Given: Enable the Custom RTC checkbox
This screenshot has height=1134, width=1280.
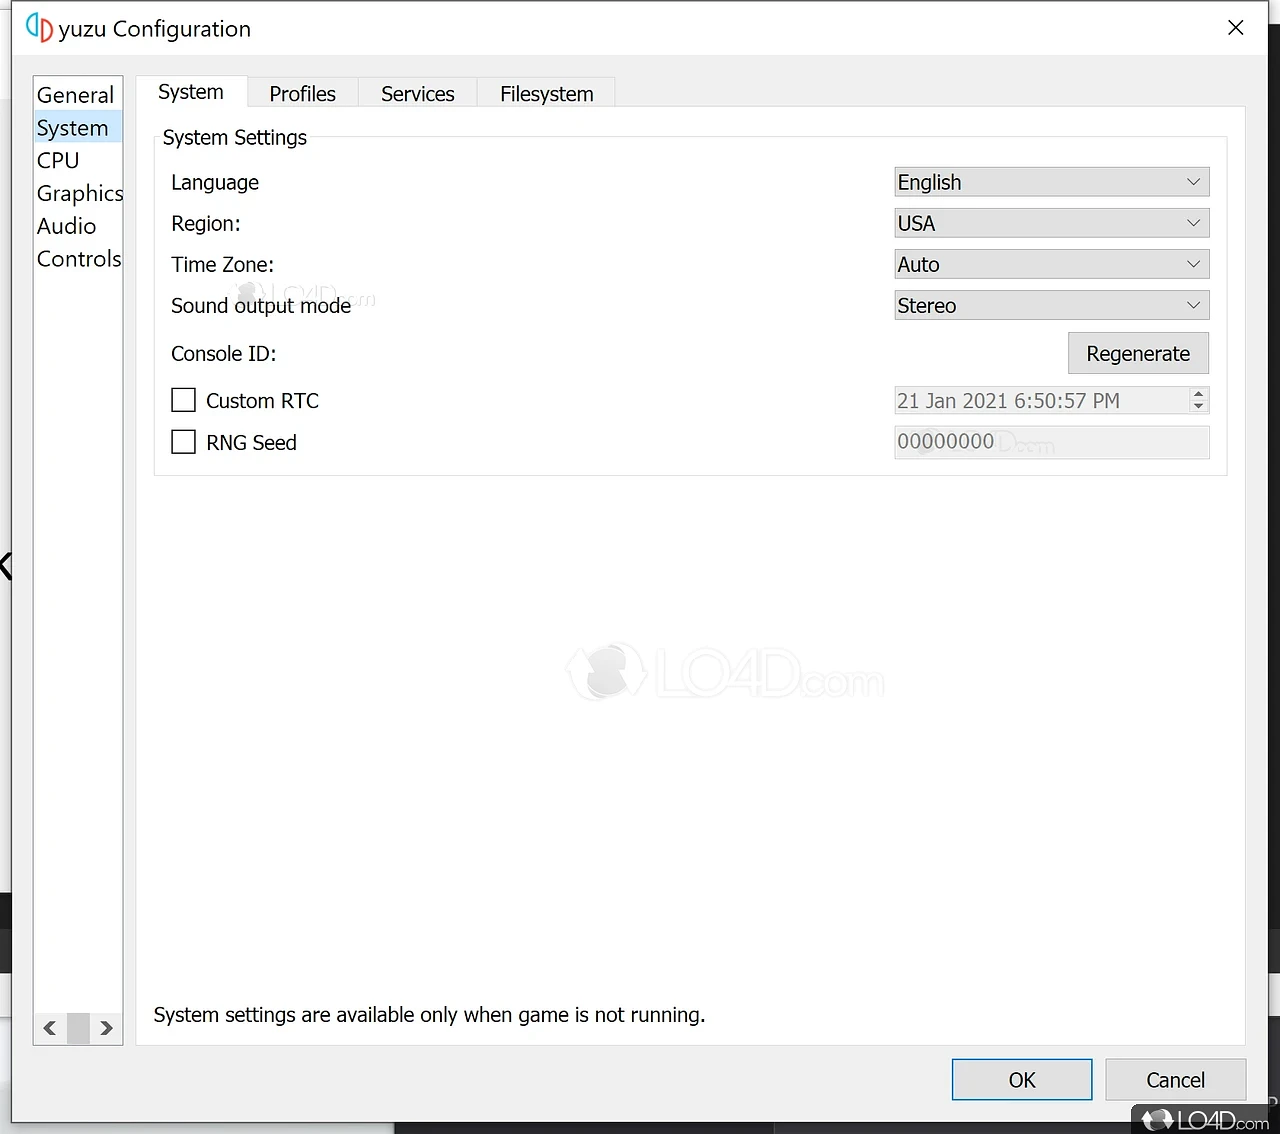Looking at the screenshot, I should coord(183,400).
